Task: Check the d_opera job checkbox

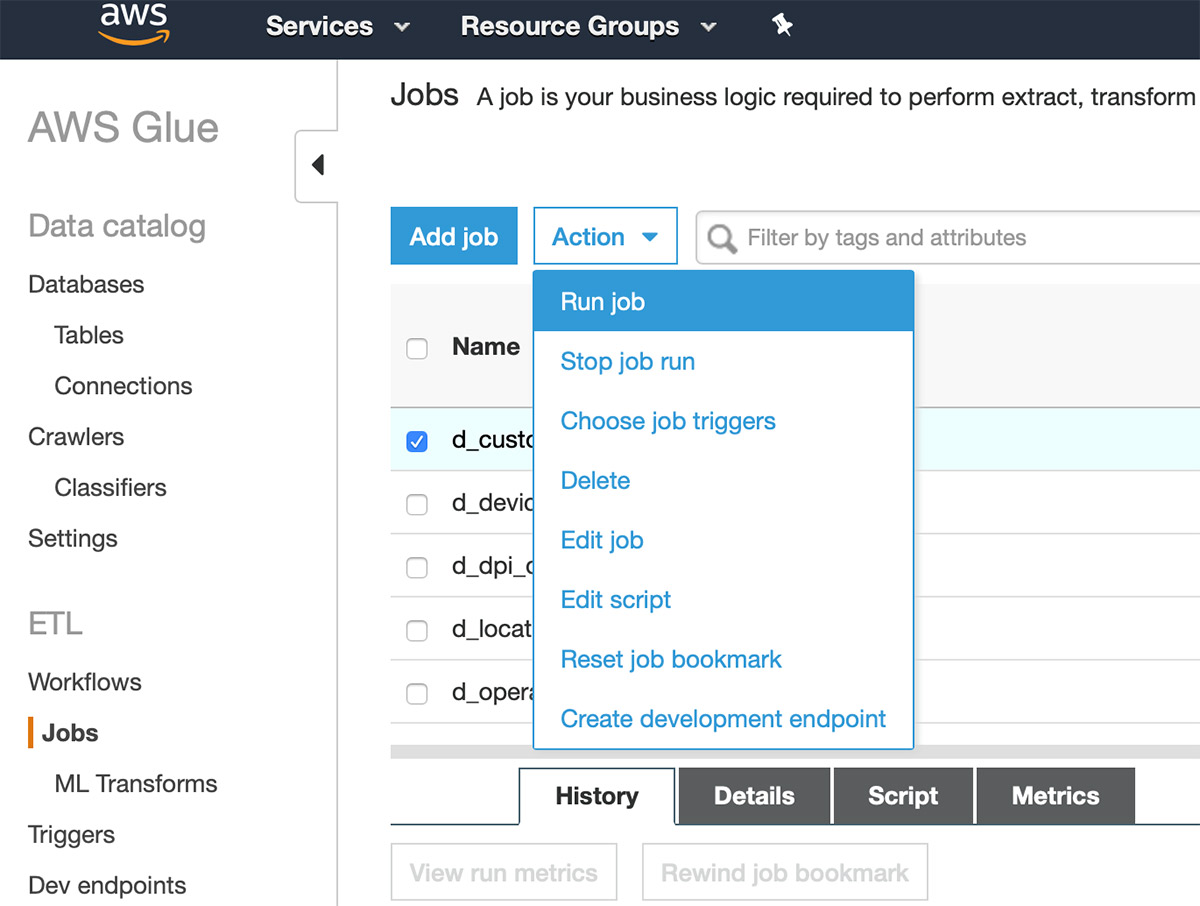Action: point(417,694)
